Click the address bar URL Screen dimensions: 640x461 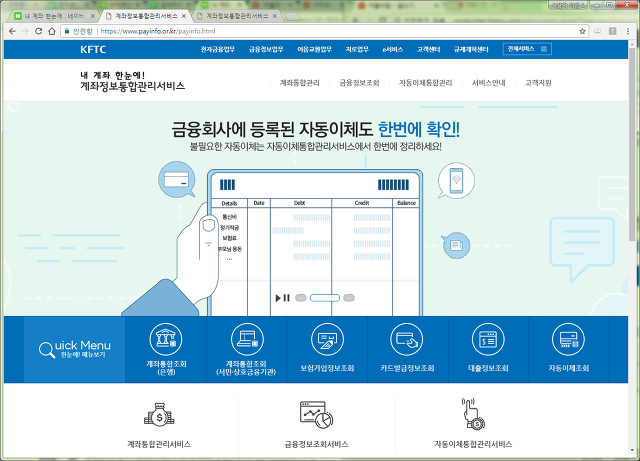(x=158, y=31)
